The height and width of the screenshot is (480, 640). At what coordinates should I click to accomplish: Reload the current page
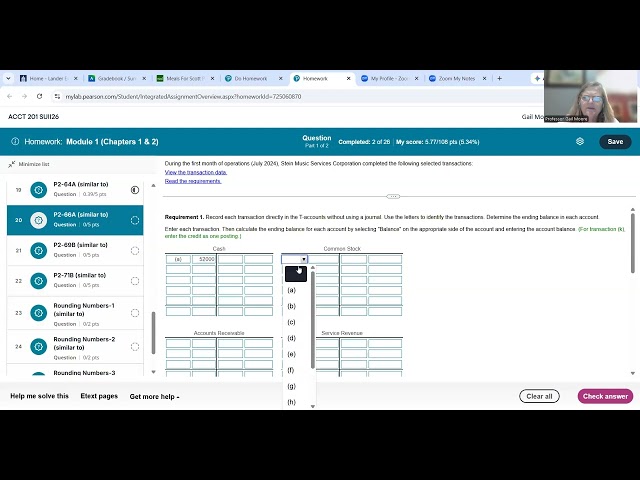(39, 96)
